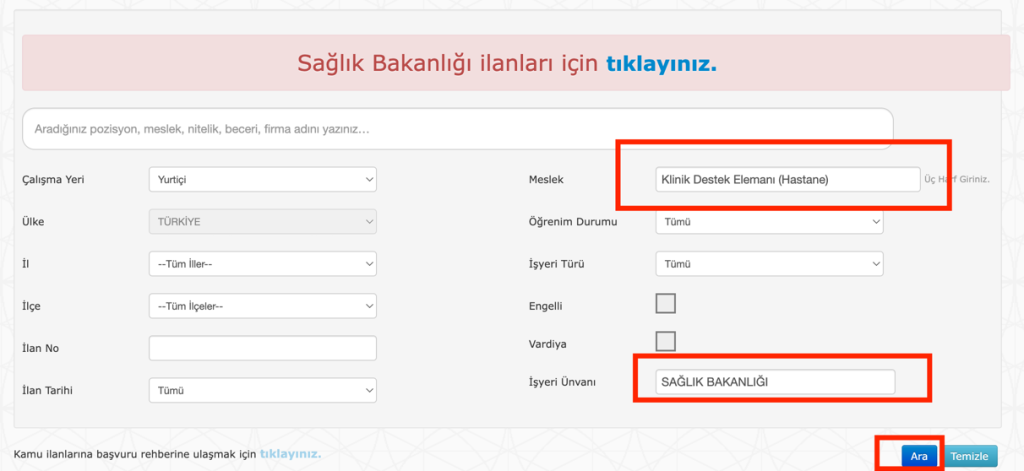Click the Temizle button to clear the form
Image resolution: width=1024 pixels, height=471 pixels.
pyautogui.click(x=969, y=456)
